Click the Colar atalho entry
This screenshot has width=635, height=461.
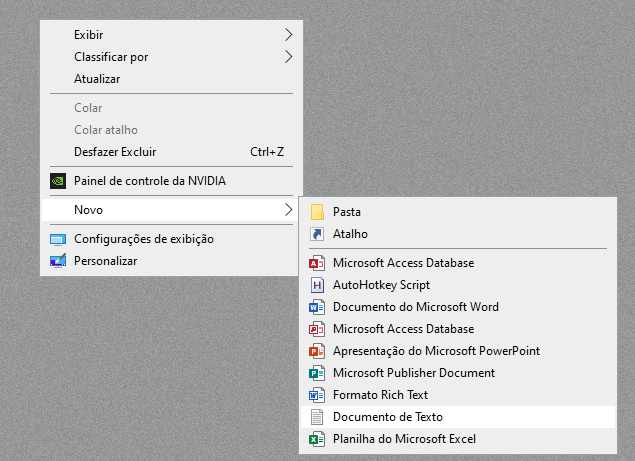coord(106,130)
